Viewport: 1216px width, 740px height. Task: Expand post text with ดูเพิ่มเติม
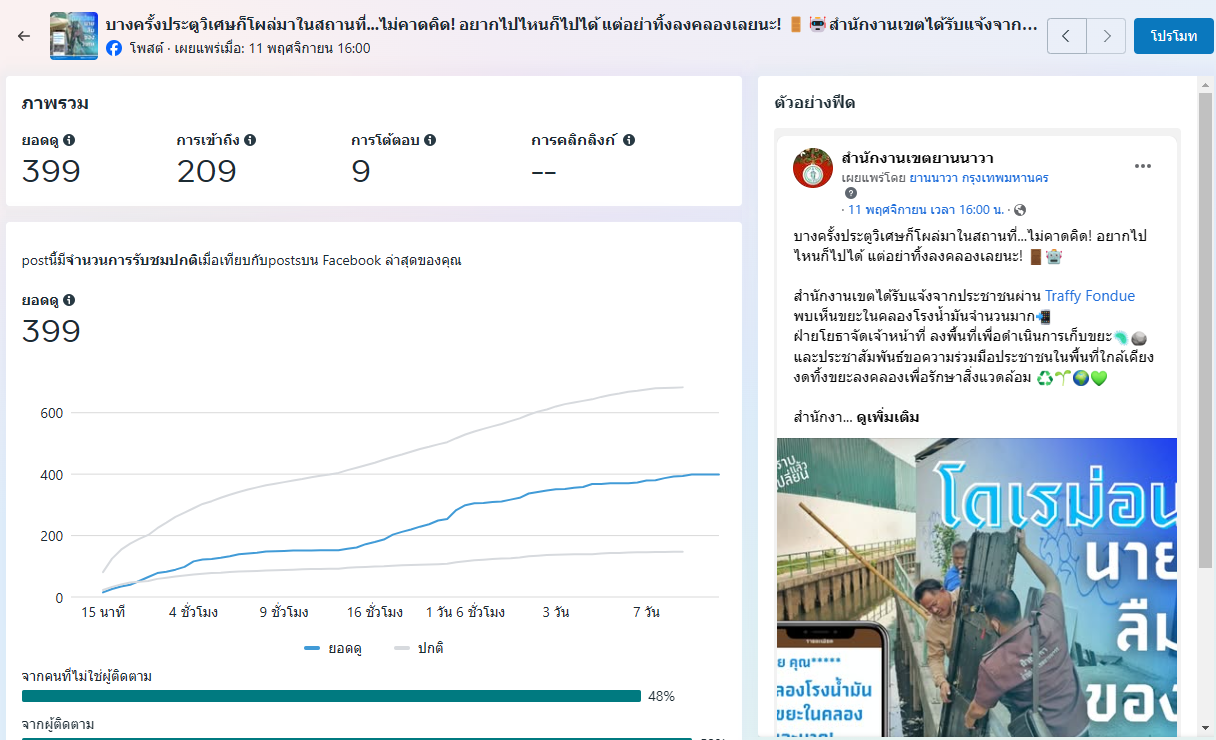tap(887, 417)
